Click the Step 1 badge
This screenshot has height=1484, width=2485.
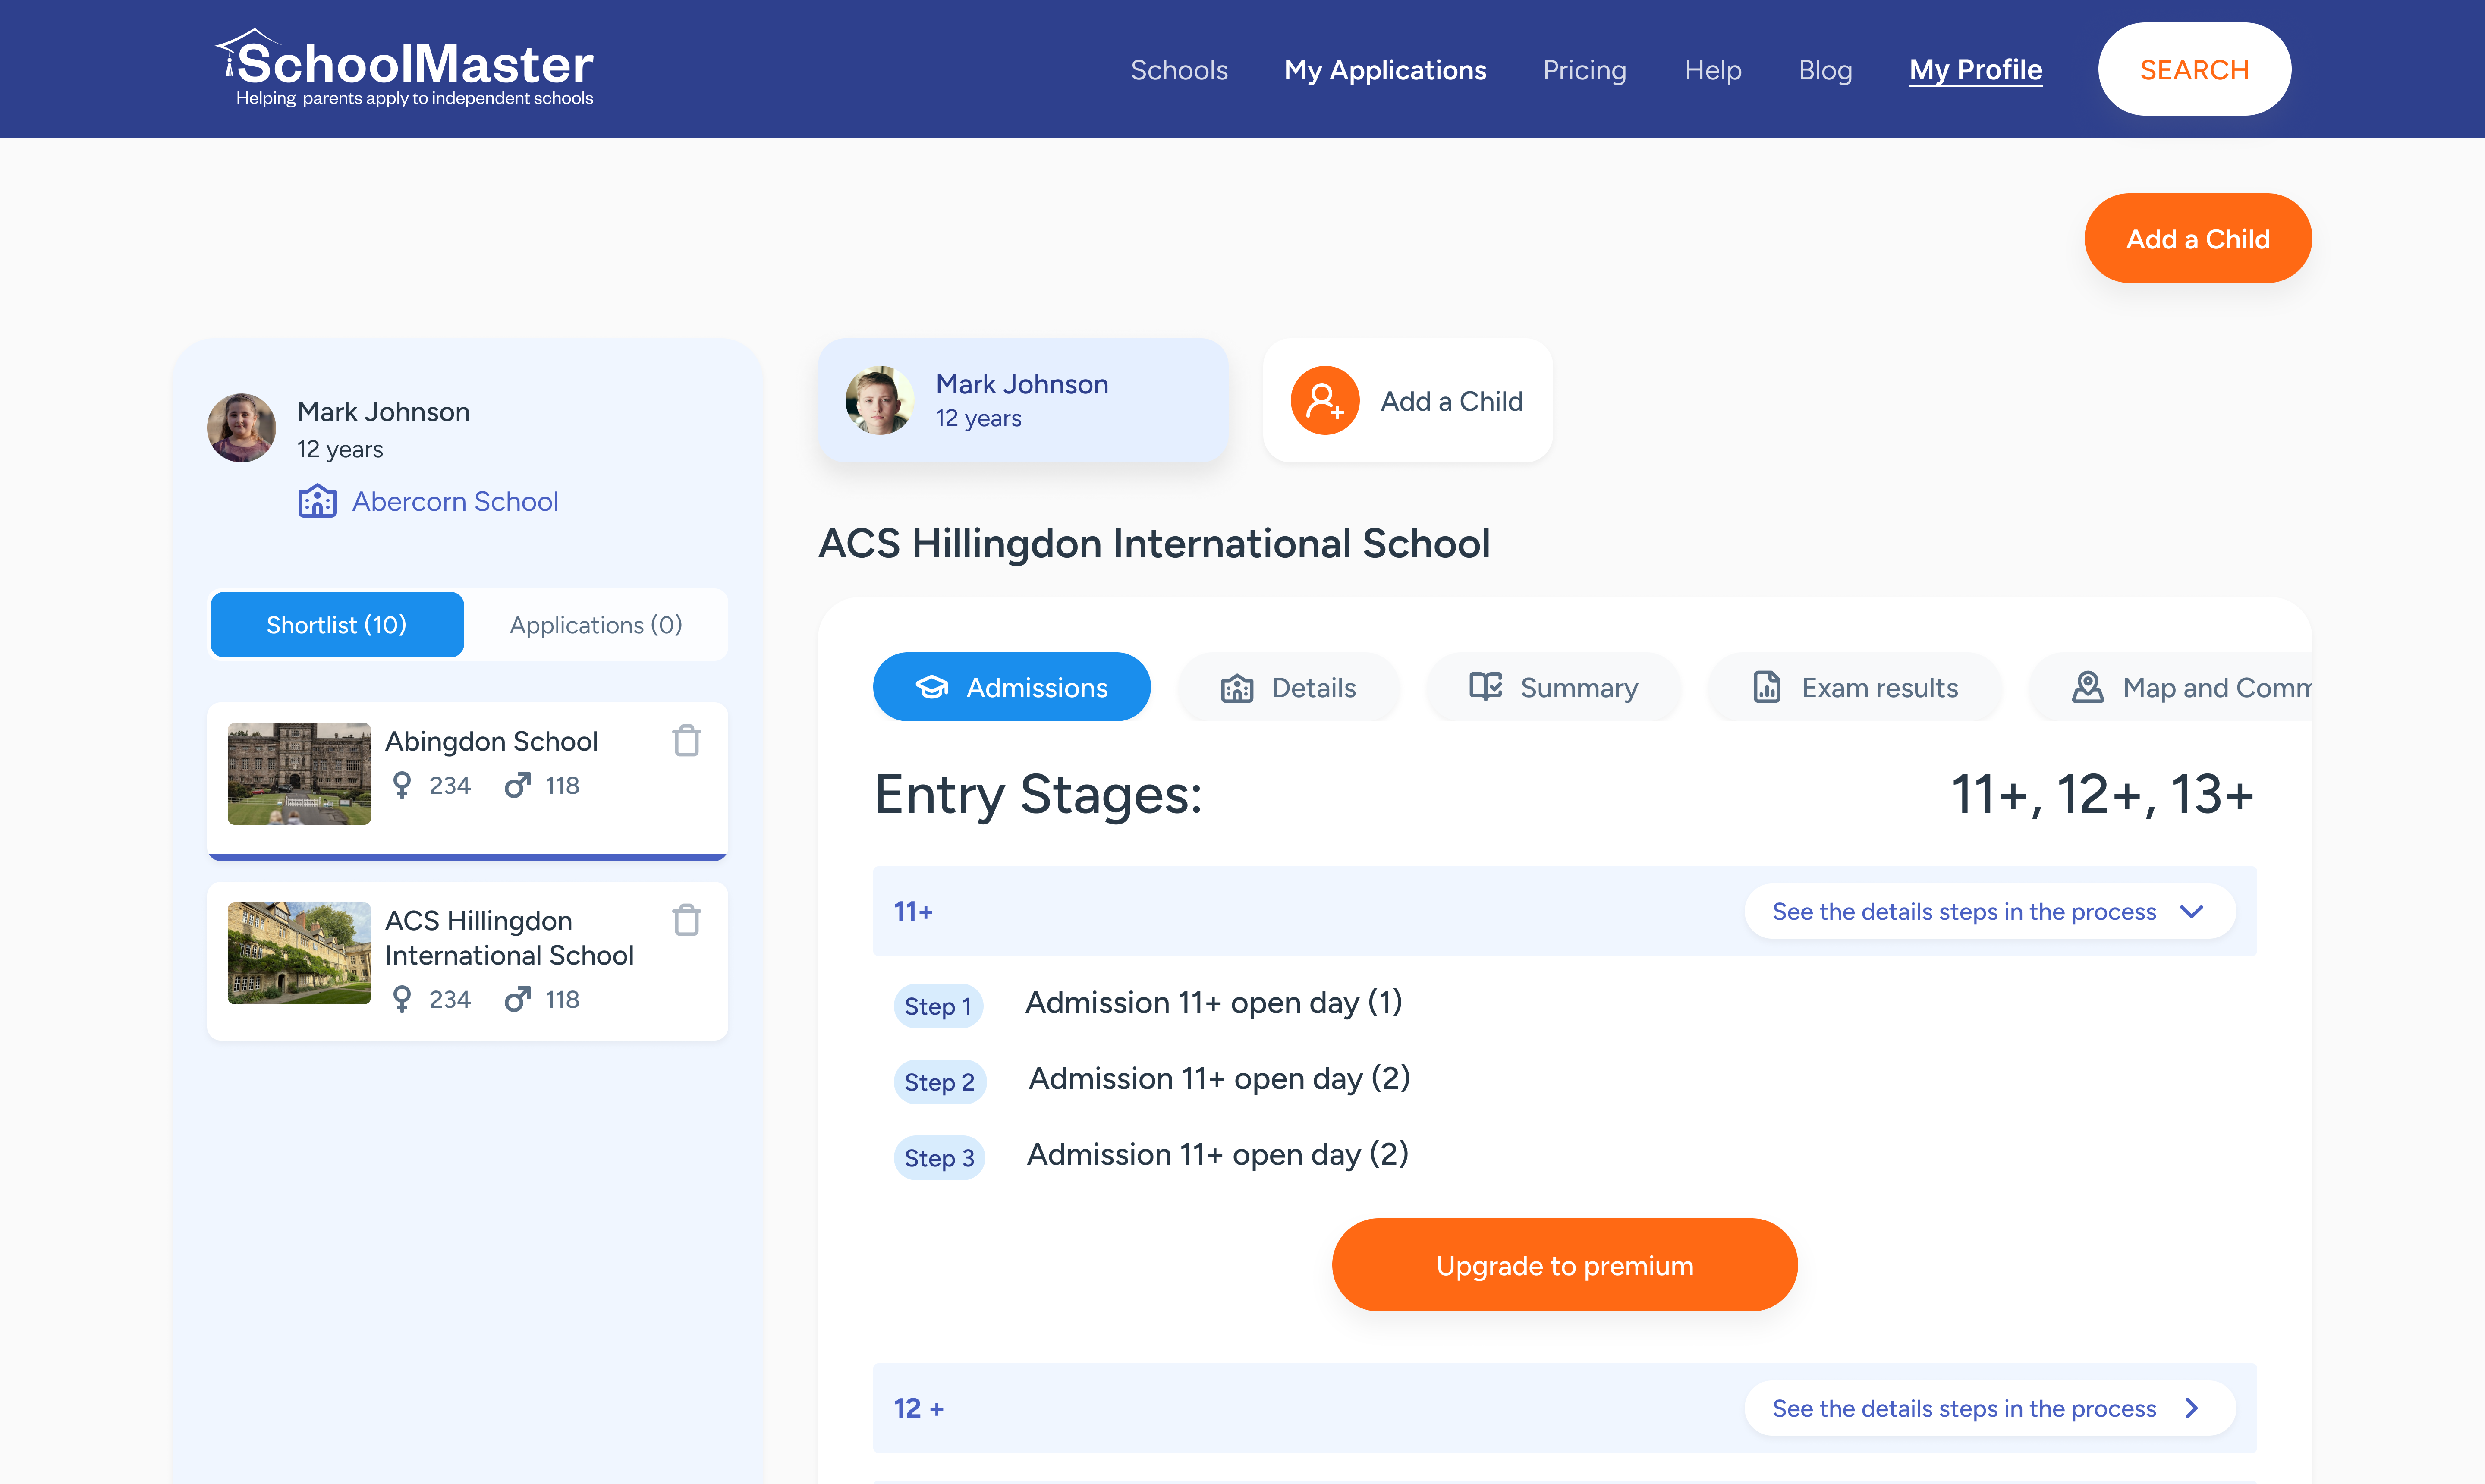pos(938,1006)
